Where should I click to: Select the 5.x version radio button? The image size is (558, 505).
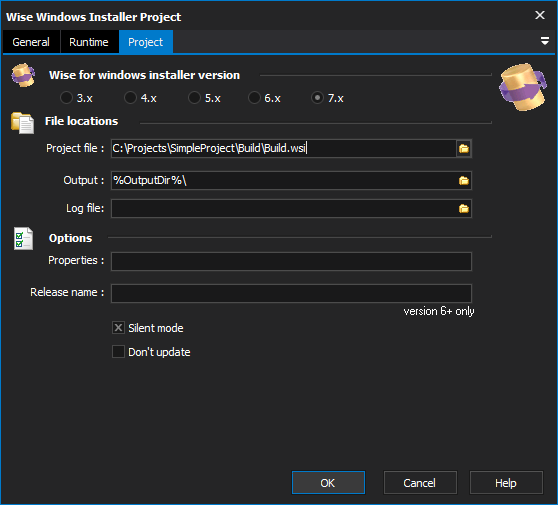pos(194,98)
